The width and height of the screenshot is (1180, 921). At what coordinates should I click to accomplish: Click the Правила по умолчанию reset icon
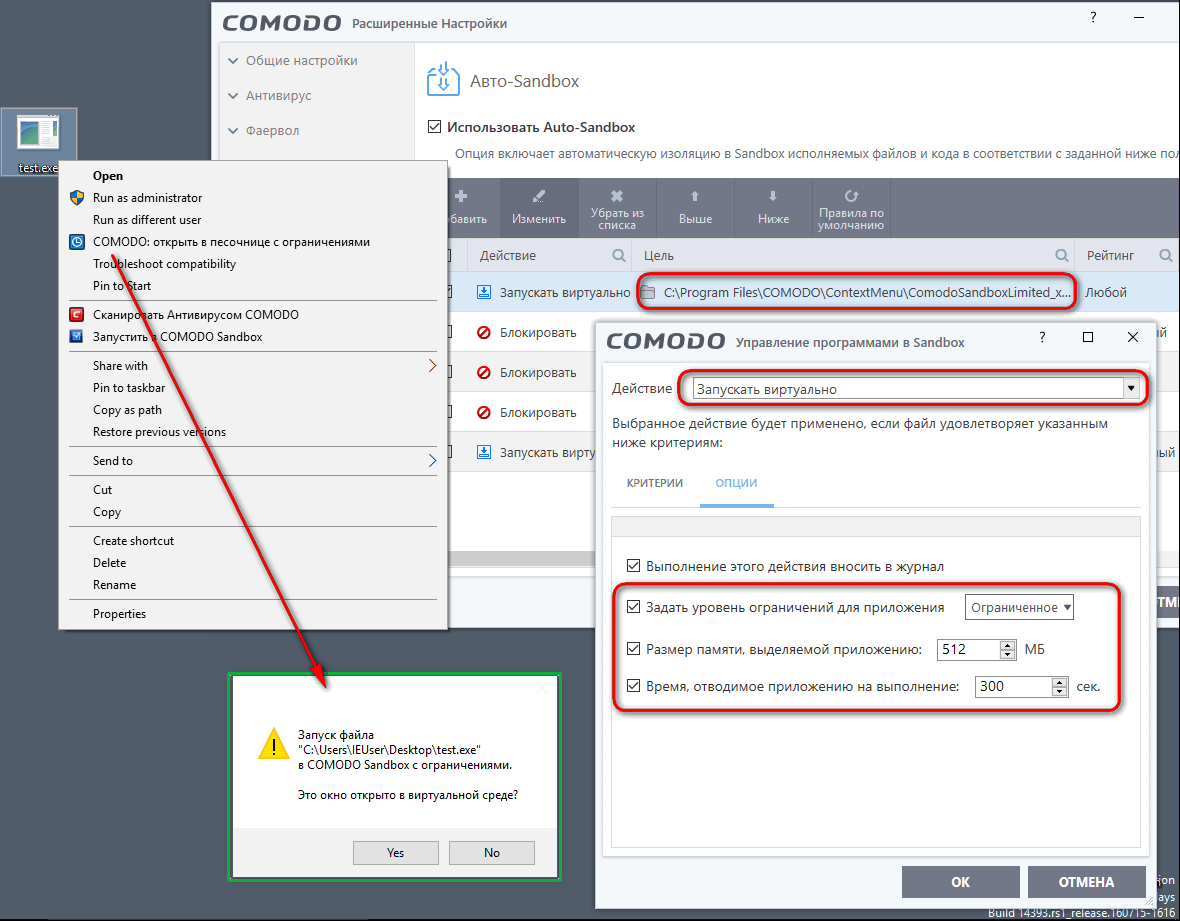851,196
